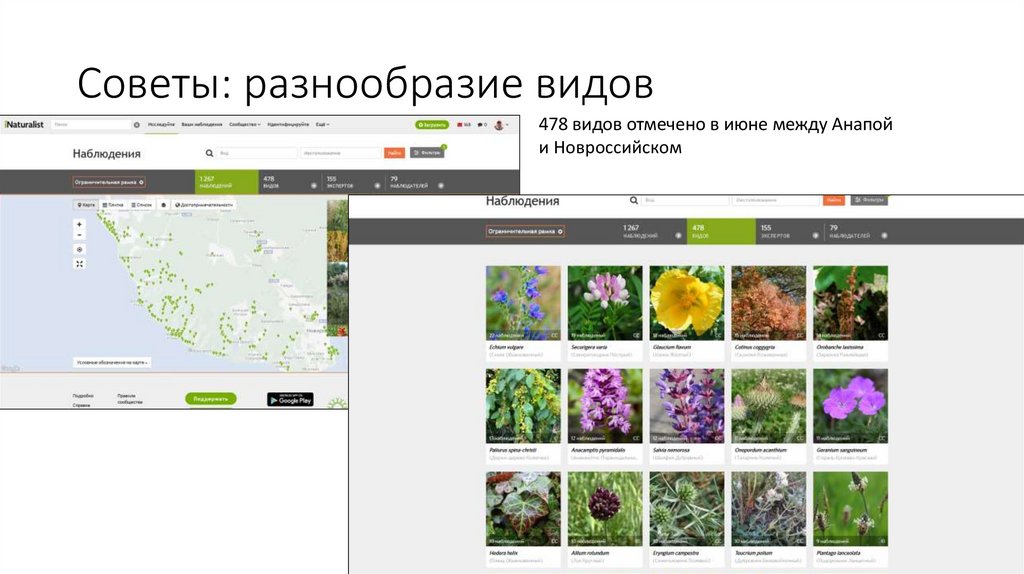The width and height of the screenshot is (1024, 574).
Task: Click the green Загрузить upload button
Action: 432,125
